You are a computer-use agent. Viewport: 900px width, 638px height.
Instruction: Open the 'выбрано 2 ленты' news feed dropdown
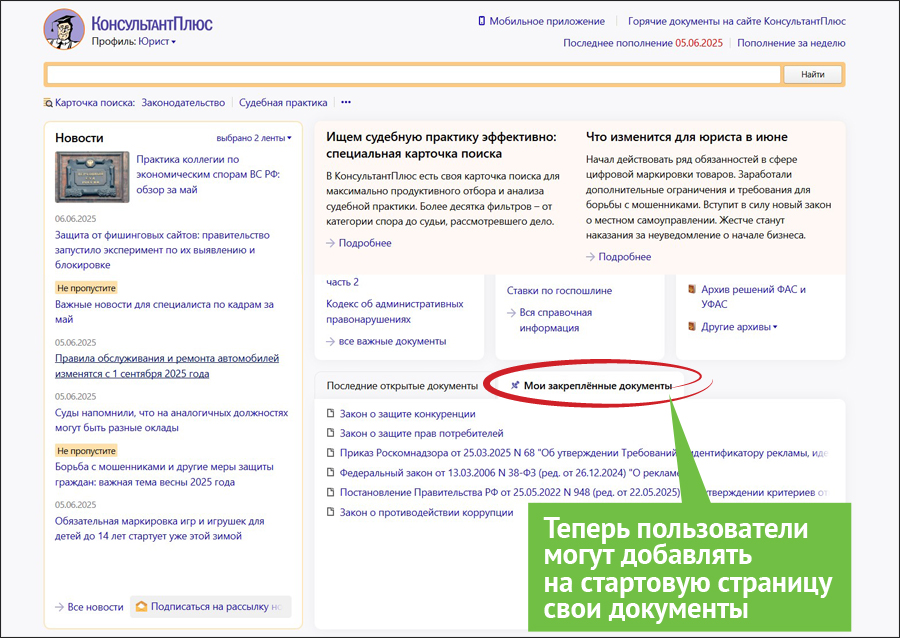[254, 138]
